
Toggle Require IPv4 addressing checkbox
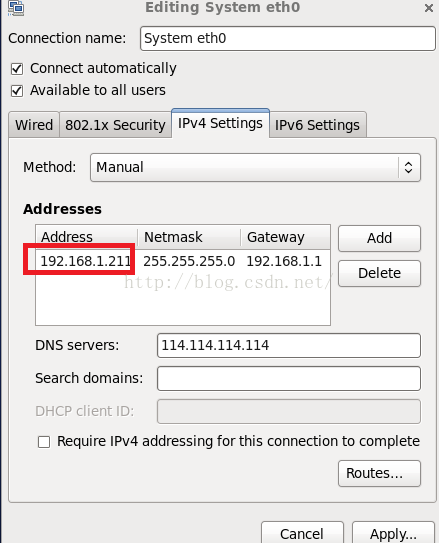point(44,442)
